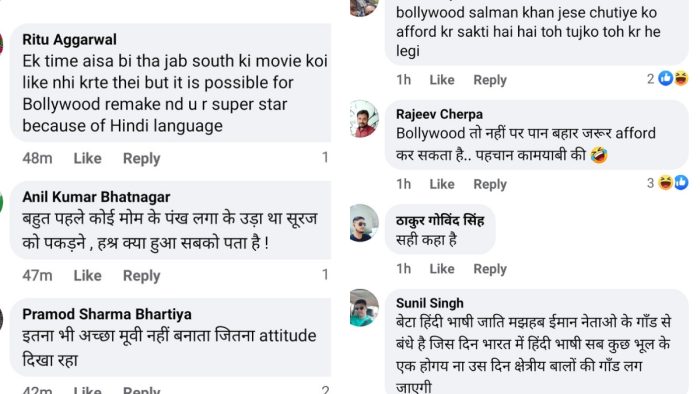Reply to Ritu Aggarwal's comment
The width and height of the screenshot is (700, 394).
pos(142,158)
